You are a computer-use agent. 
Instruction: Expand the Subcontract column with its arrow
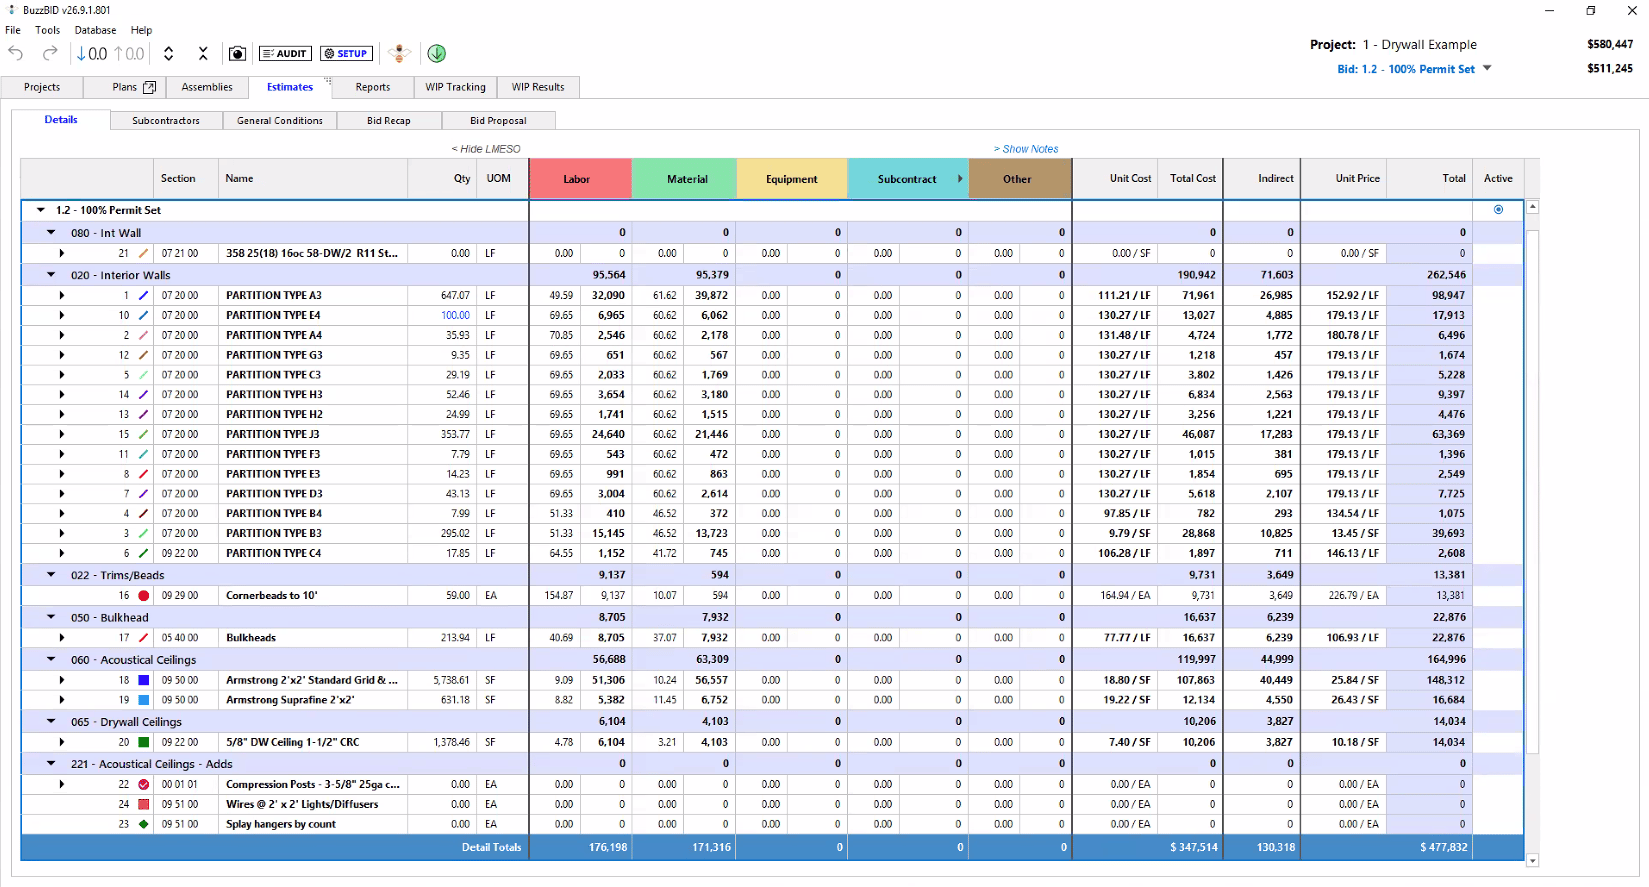coord(960,179)
